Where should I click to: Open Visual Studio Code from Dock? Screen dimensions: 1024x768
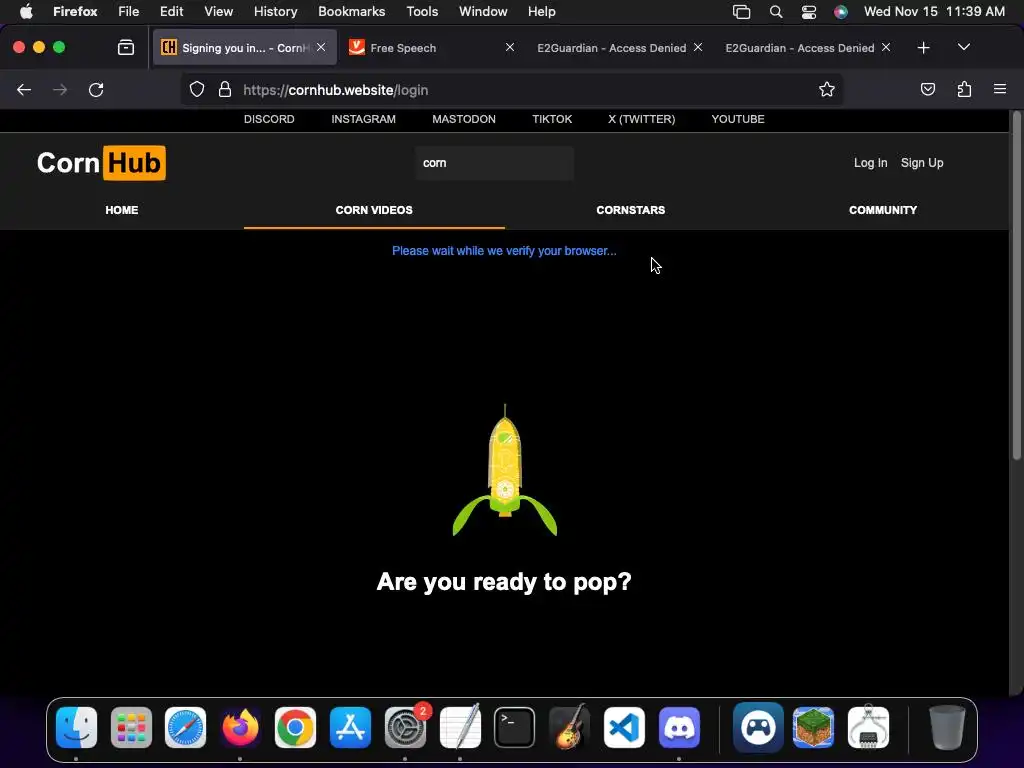pyautogui.click(x=624, y=728)
